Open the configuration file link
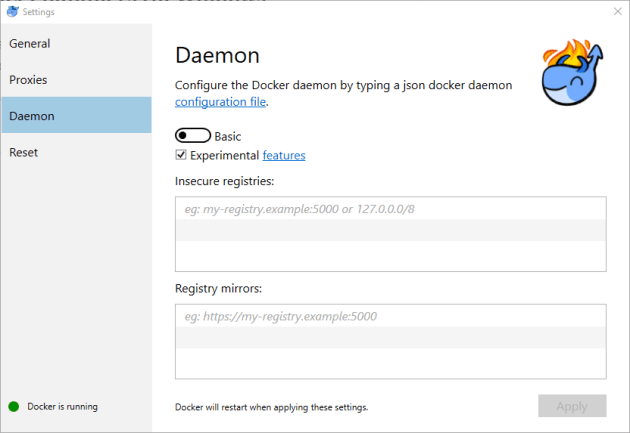The width and height of the screenshot is (630, 433). (x=220, y=102)
